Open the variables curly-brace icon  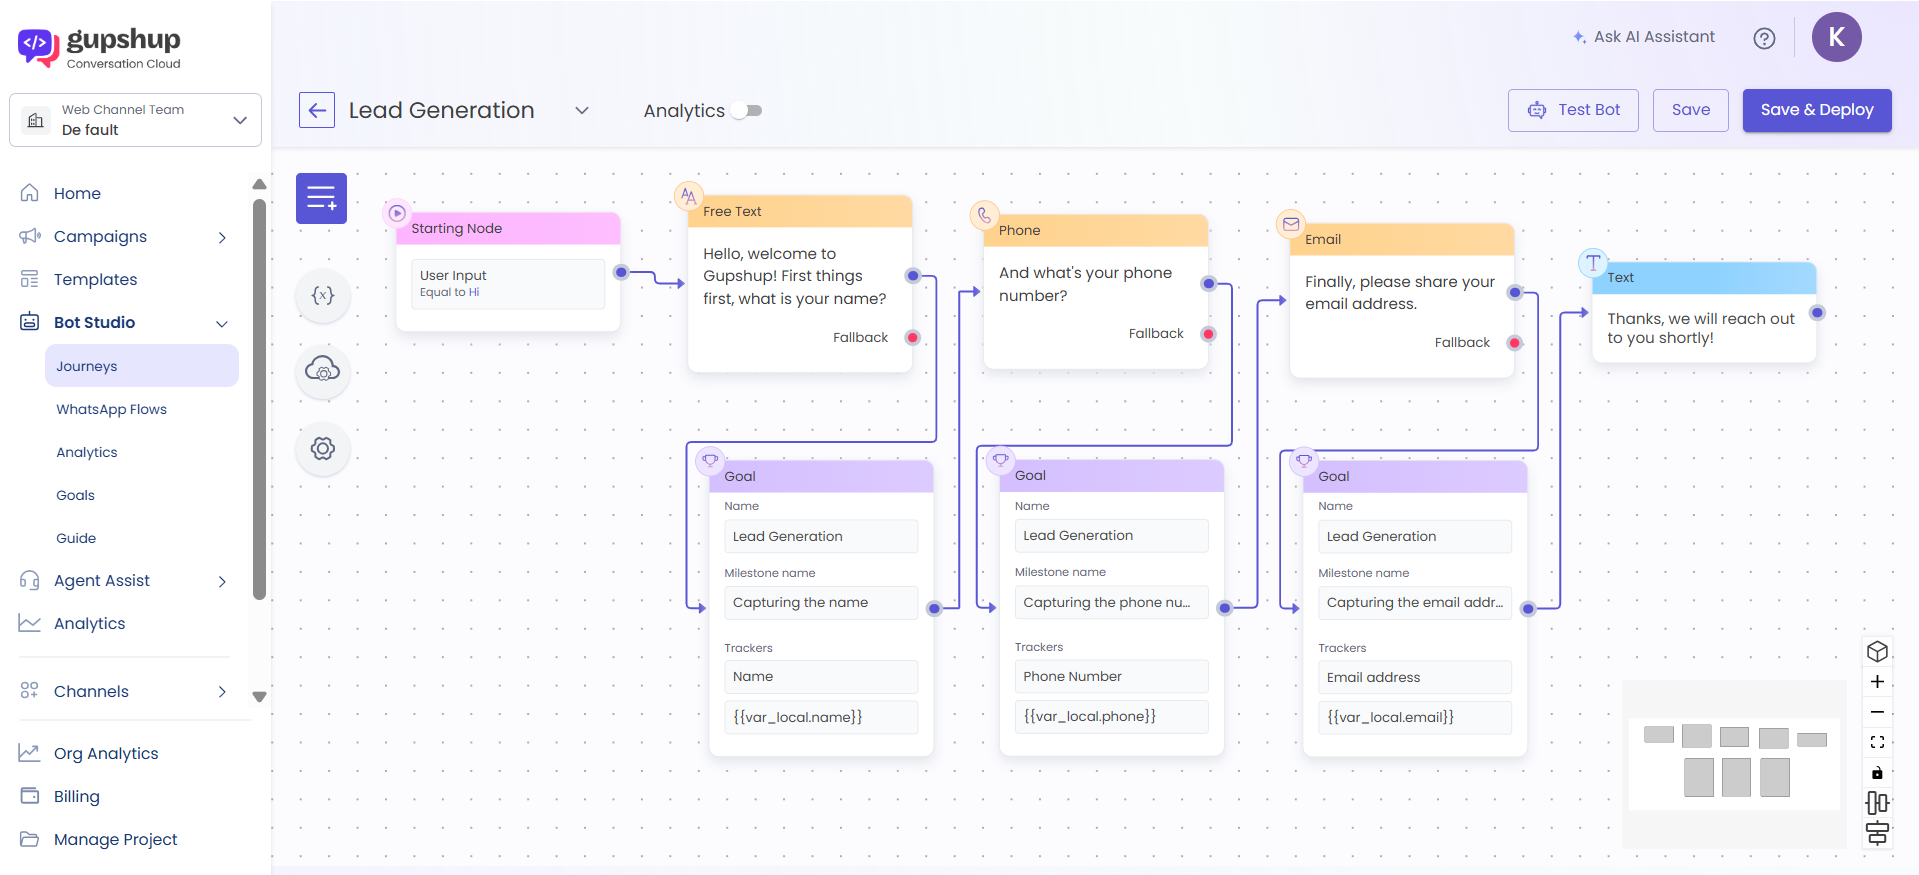(323, 295)
